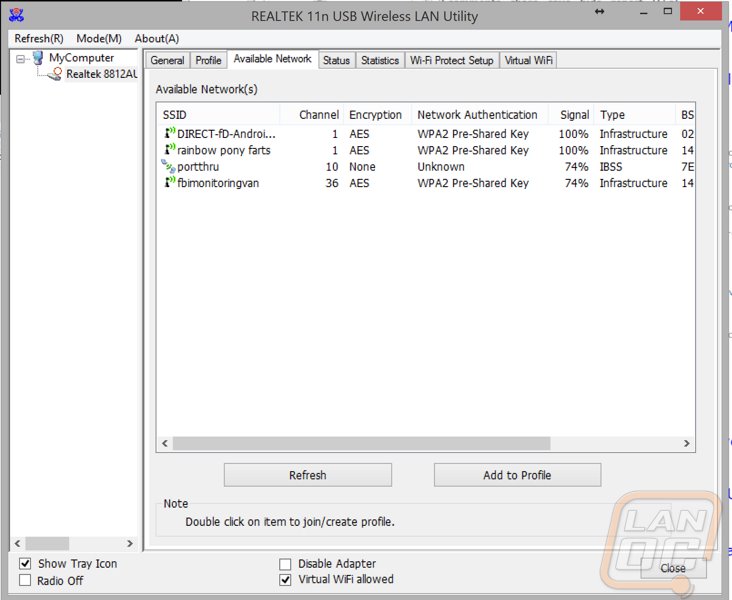The width and height of the screenshot is (732, 600).
Task: Select the portthru network
Action: point(427,166)
